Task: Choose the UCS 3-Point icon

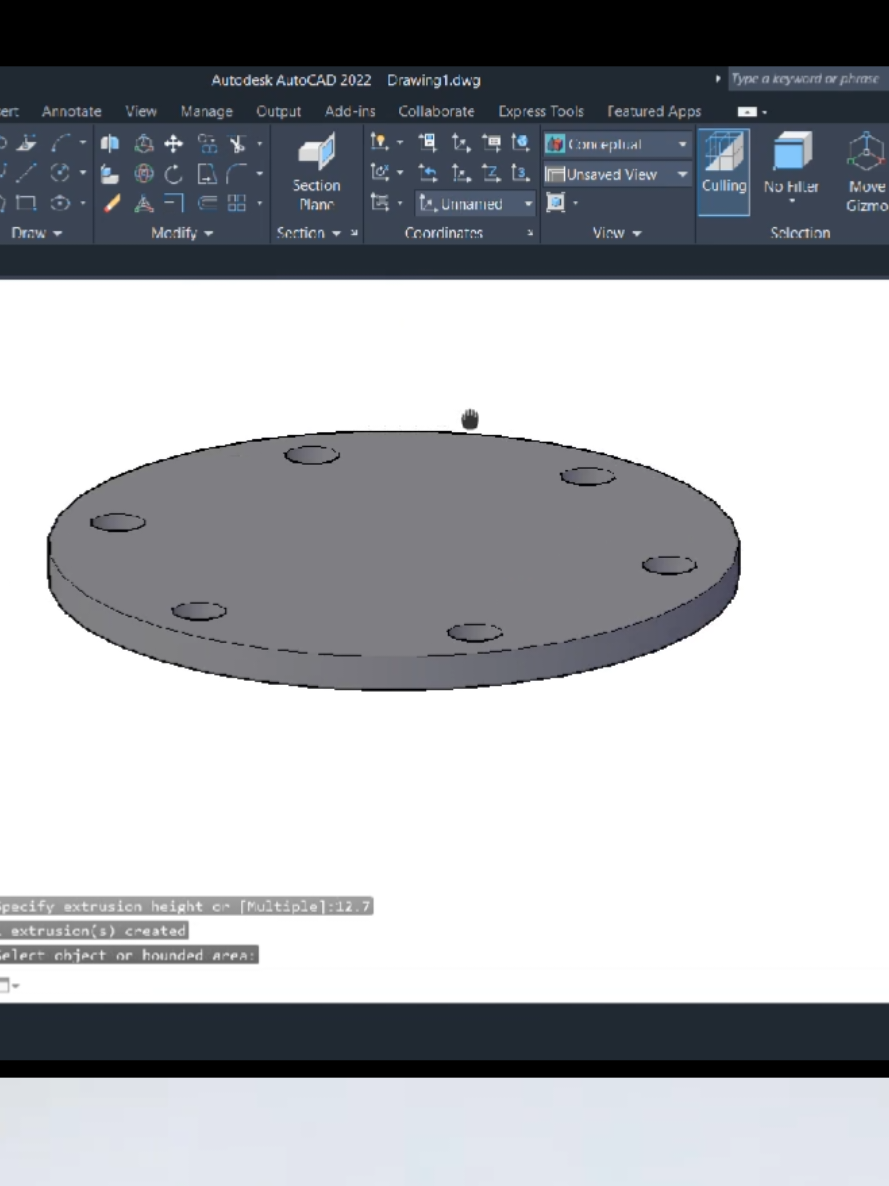Action: [520, 173]
